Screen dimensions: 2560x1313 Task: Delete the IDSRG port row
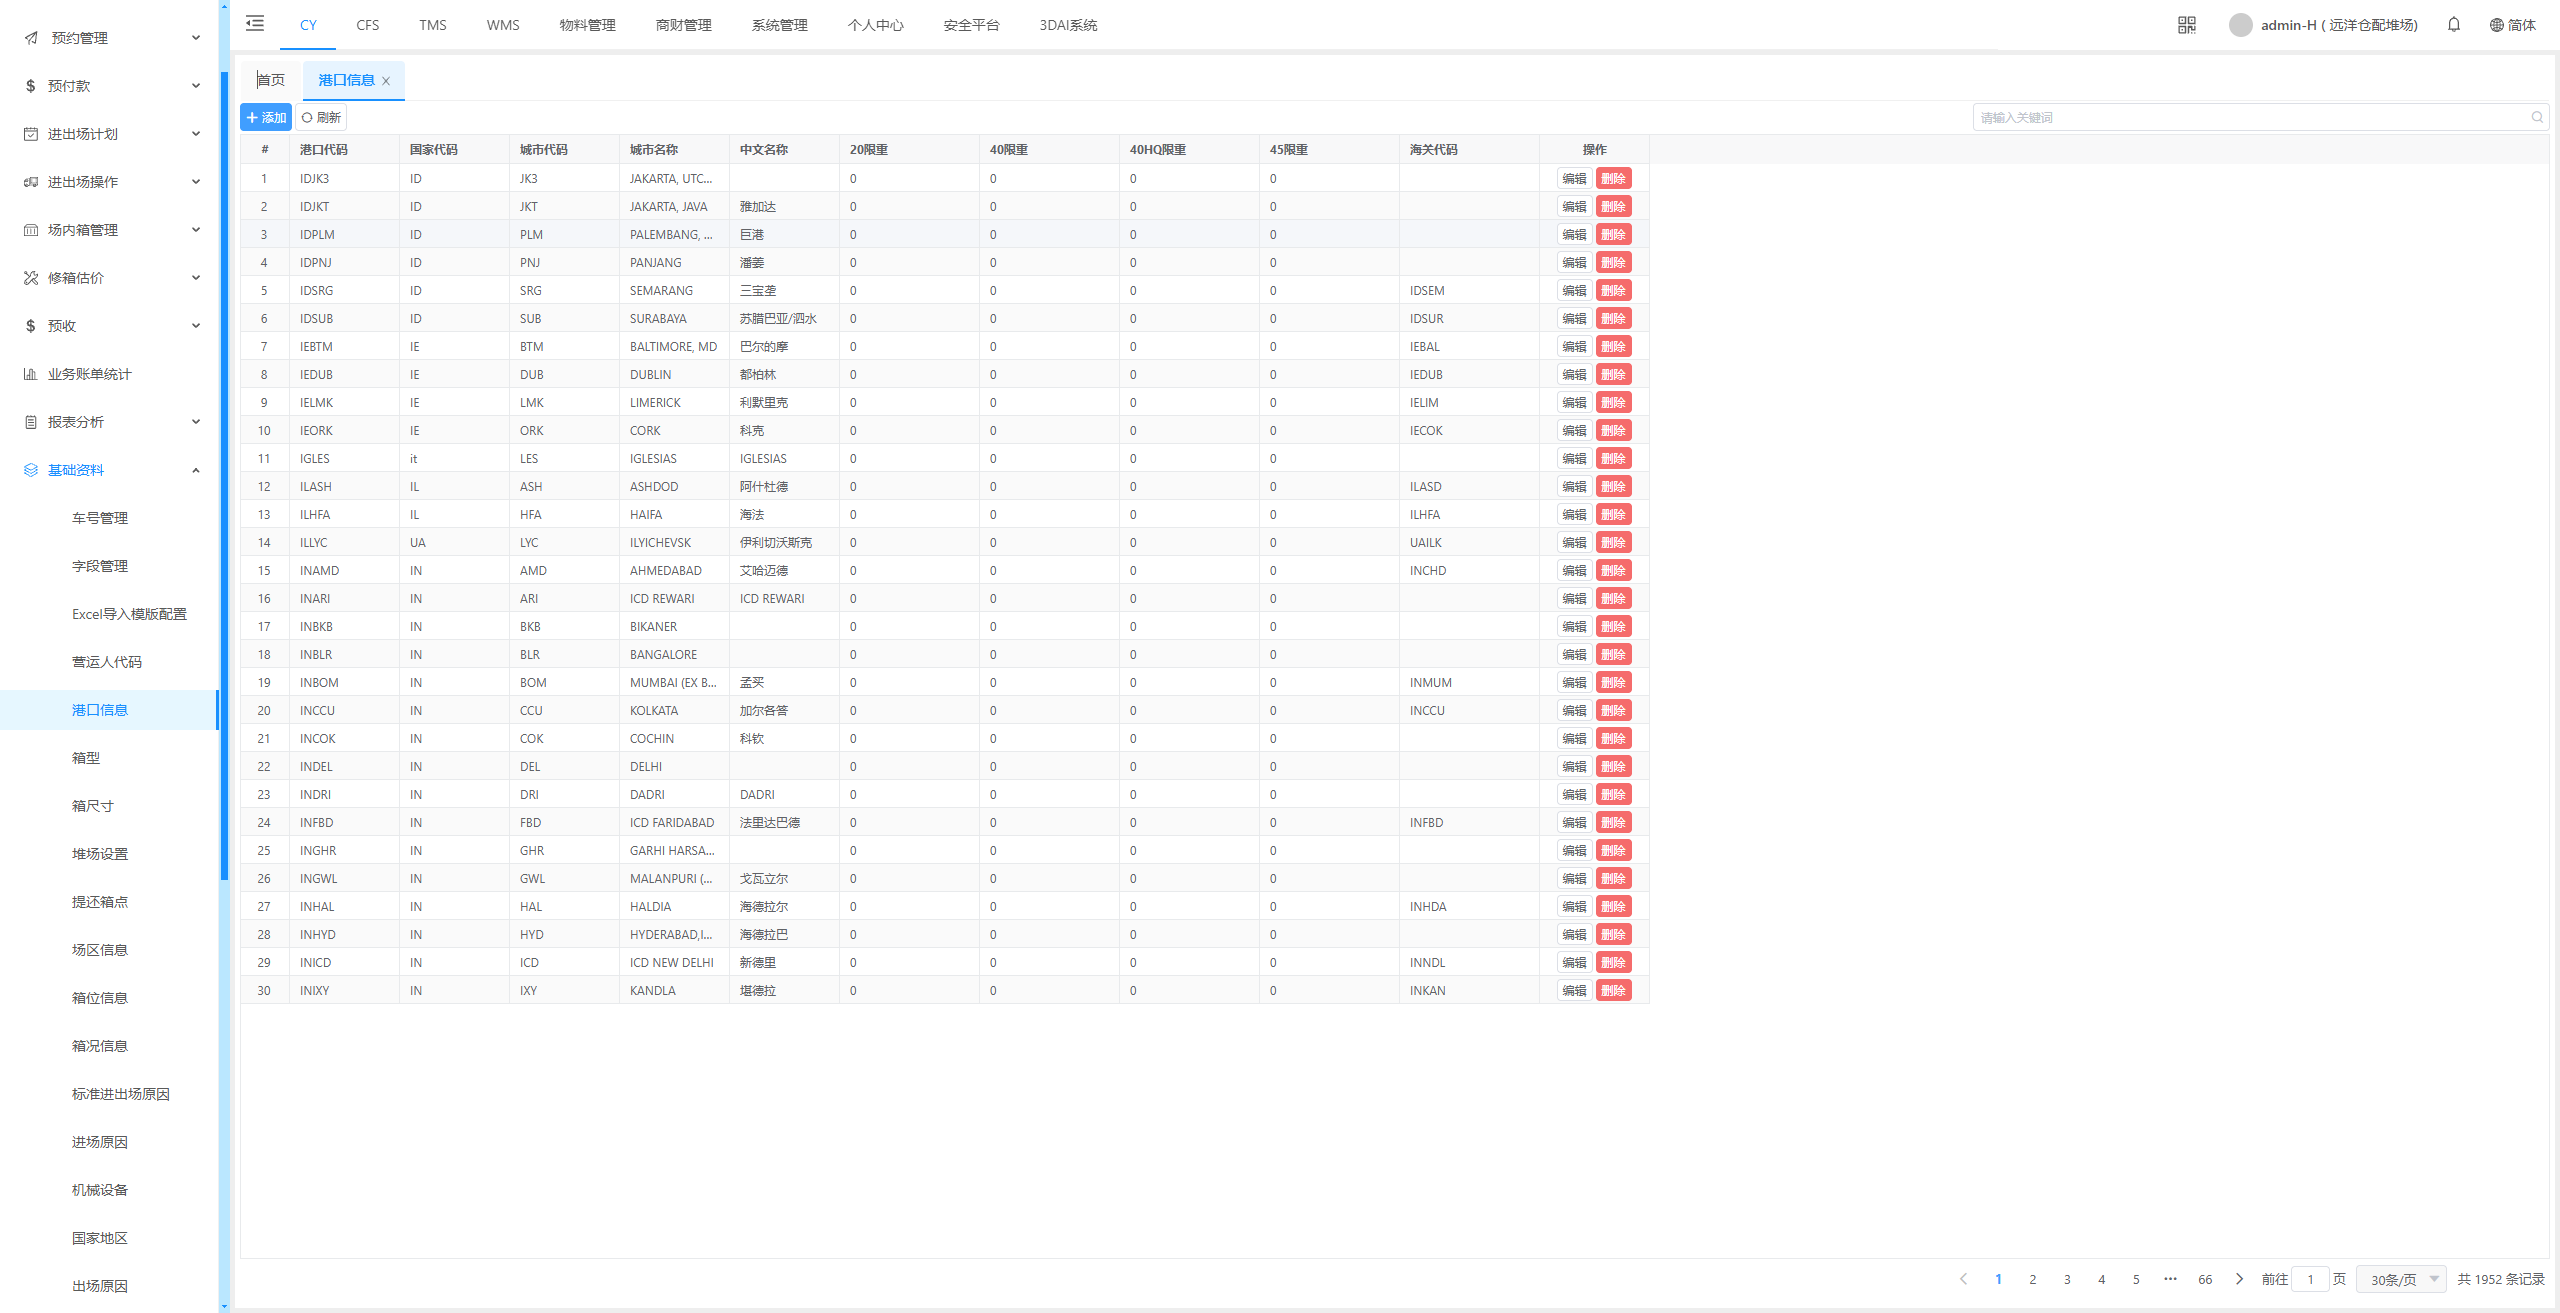(1613, 291)
